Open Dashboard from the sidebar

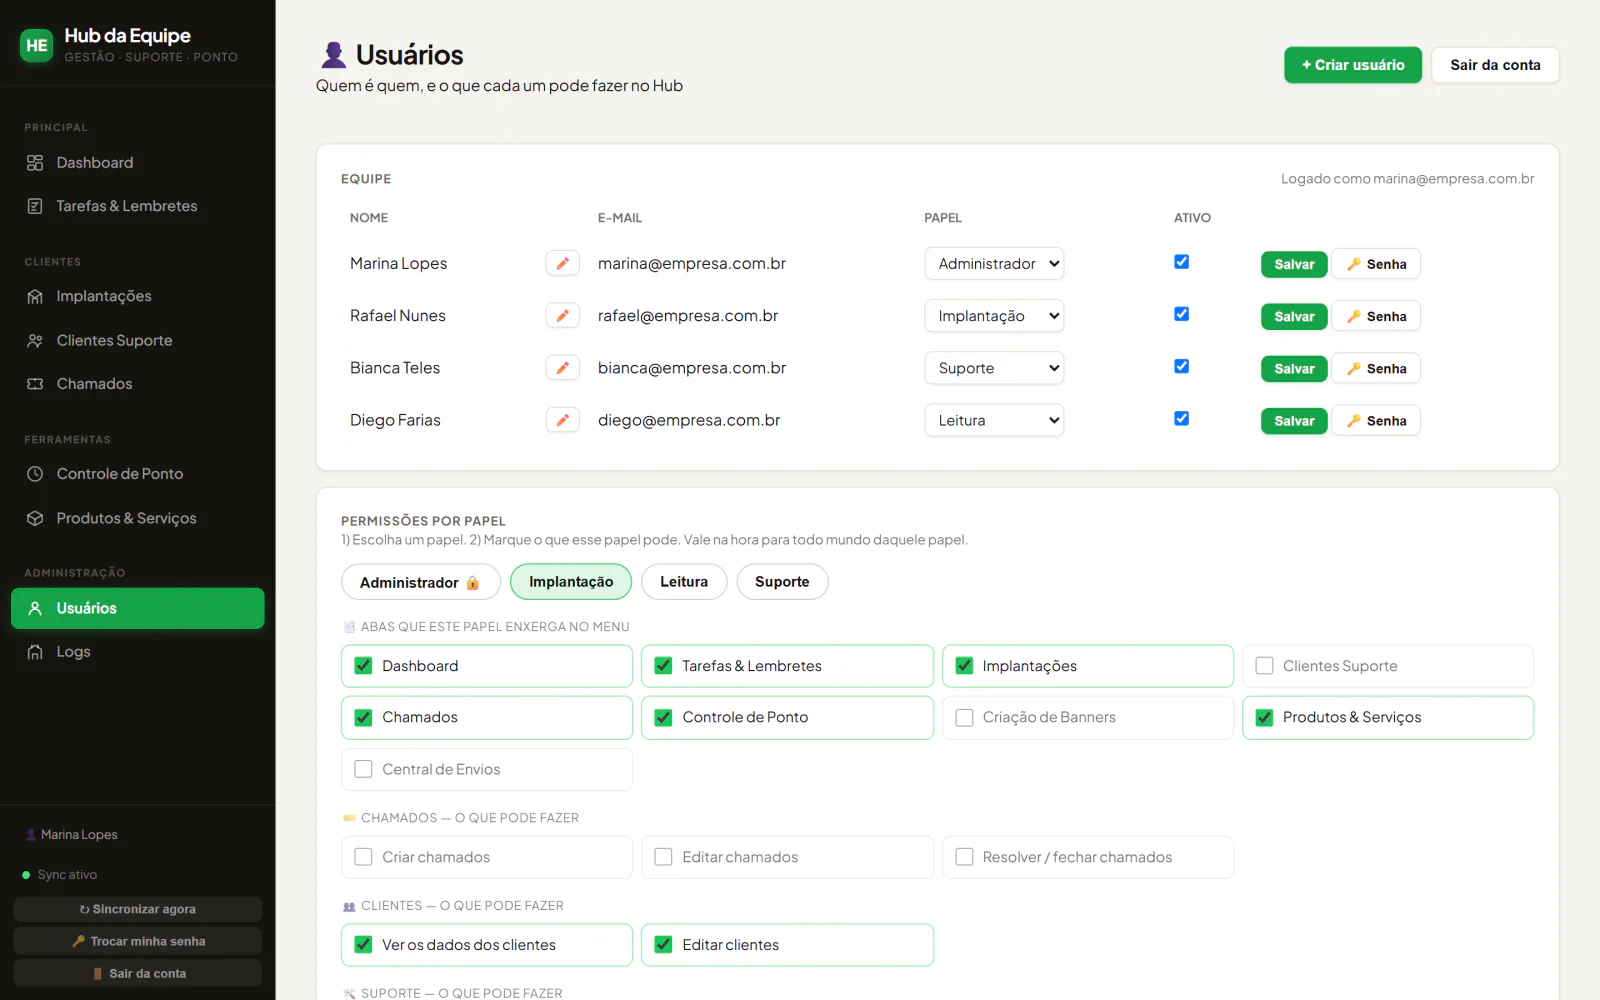[x=137, y=163]
